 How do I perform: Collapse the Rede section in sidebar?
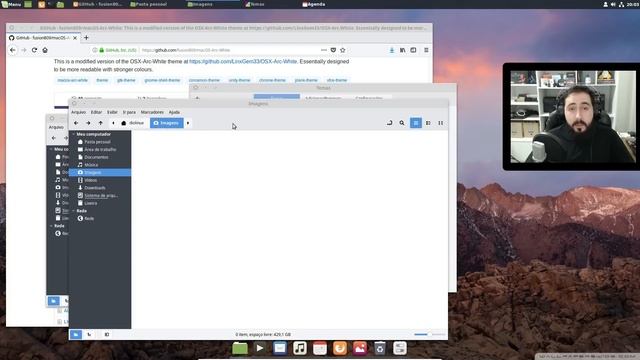73,211
